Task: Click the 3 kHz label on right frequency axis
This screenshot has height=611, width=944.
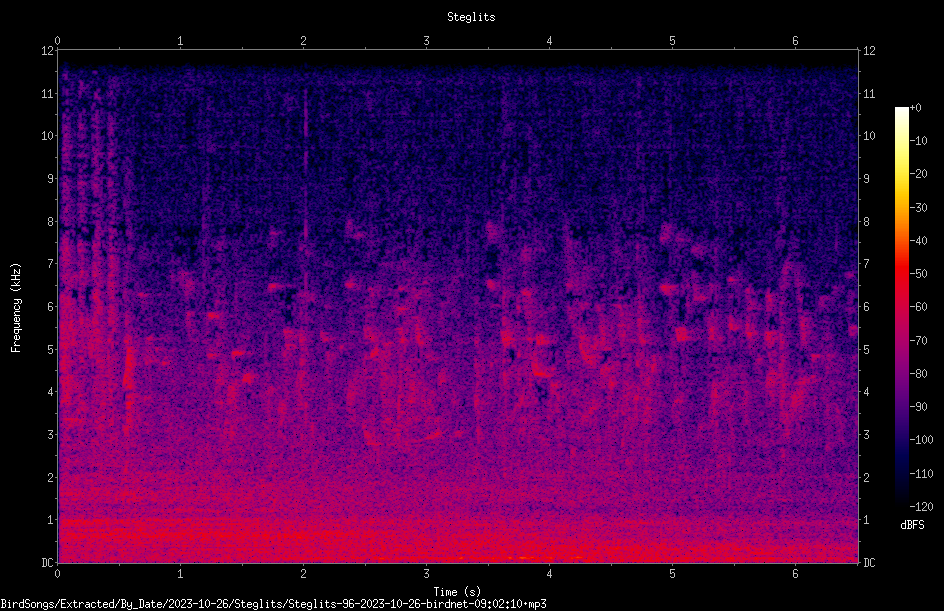Action: pos(866,434)
